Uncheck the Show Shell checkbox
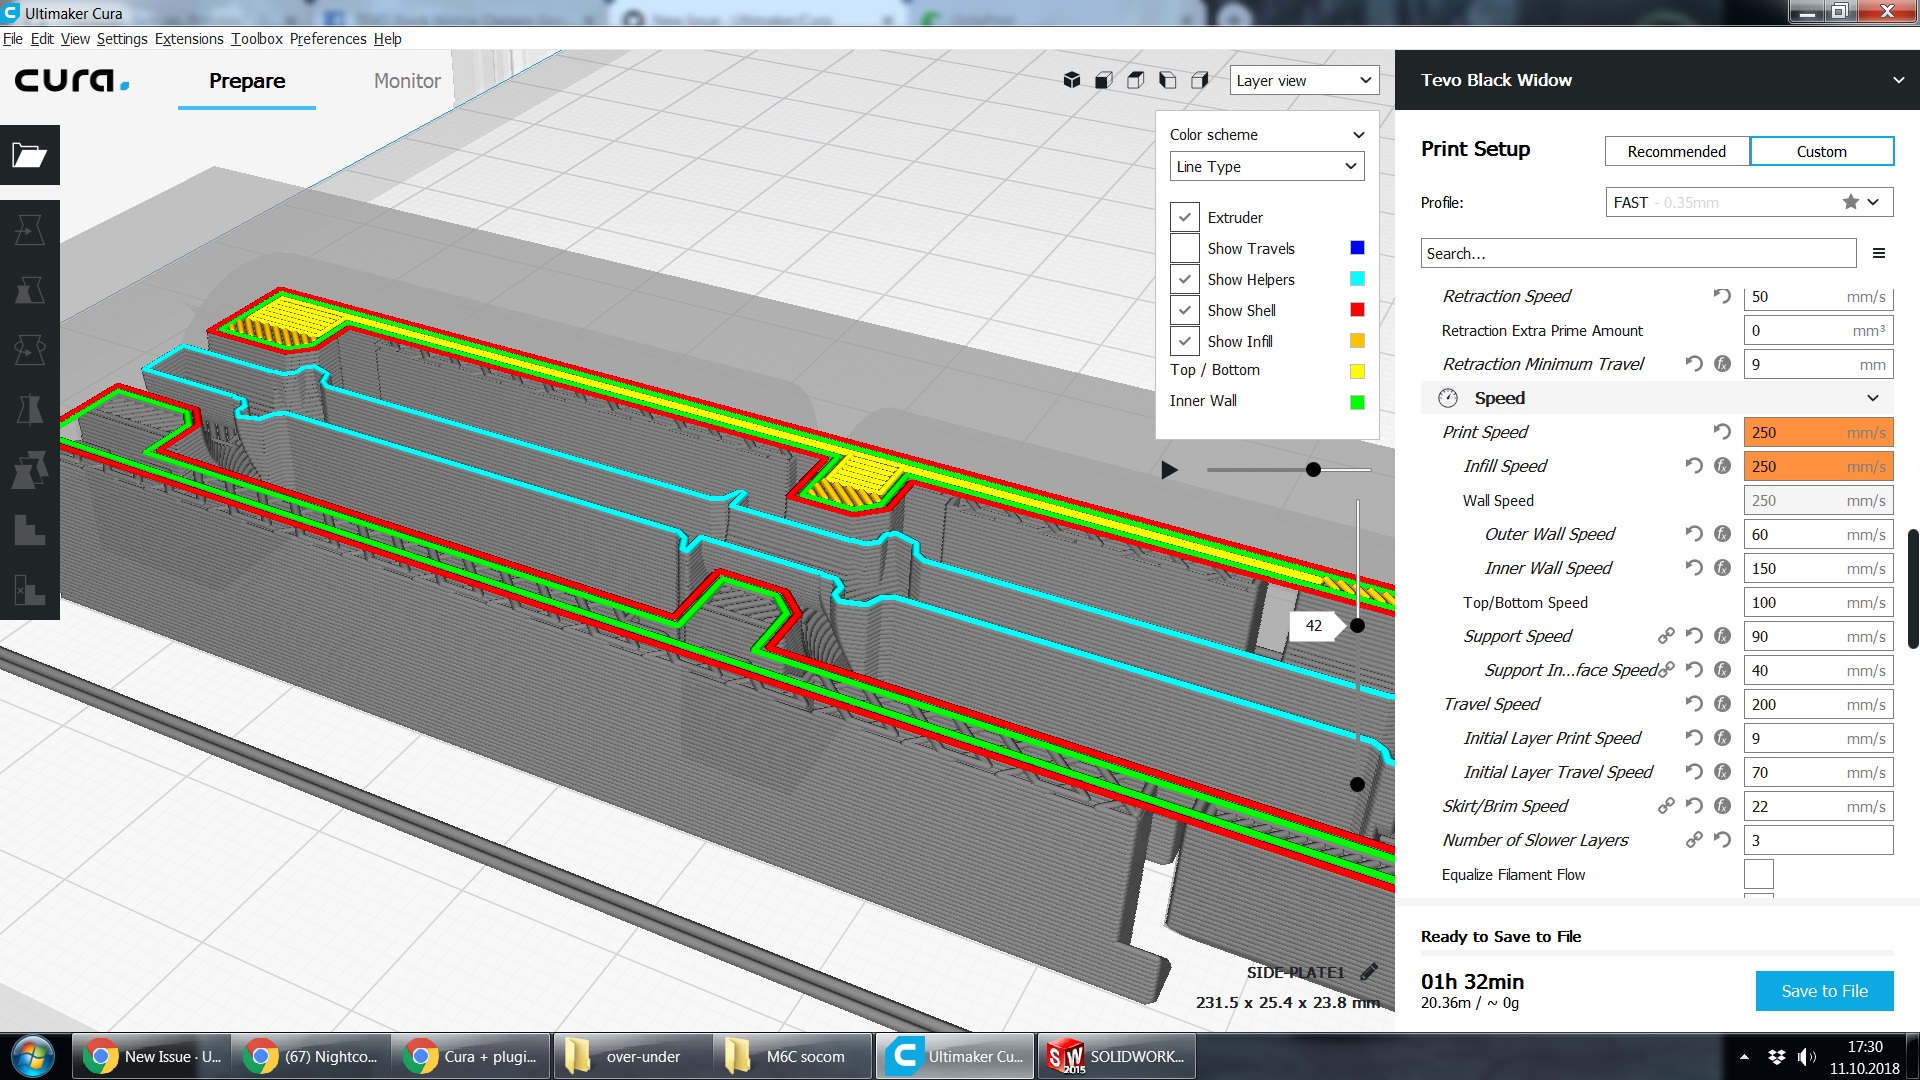 coord(1185,310)
